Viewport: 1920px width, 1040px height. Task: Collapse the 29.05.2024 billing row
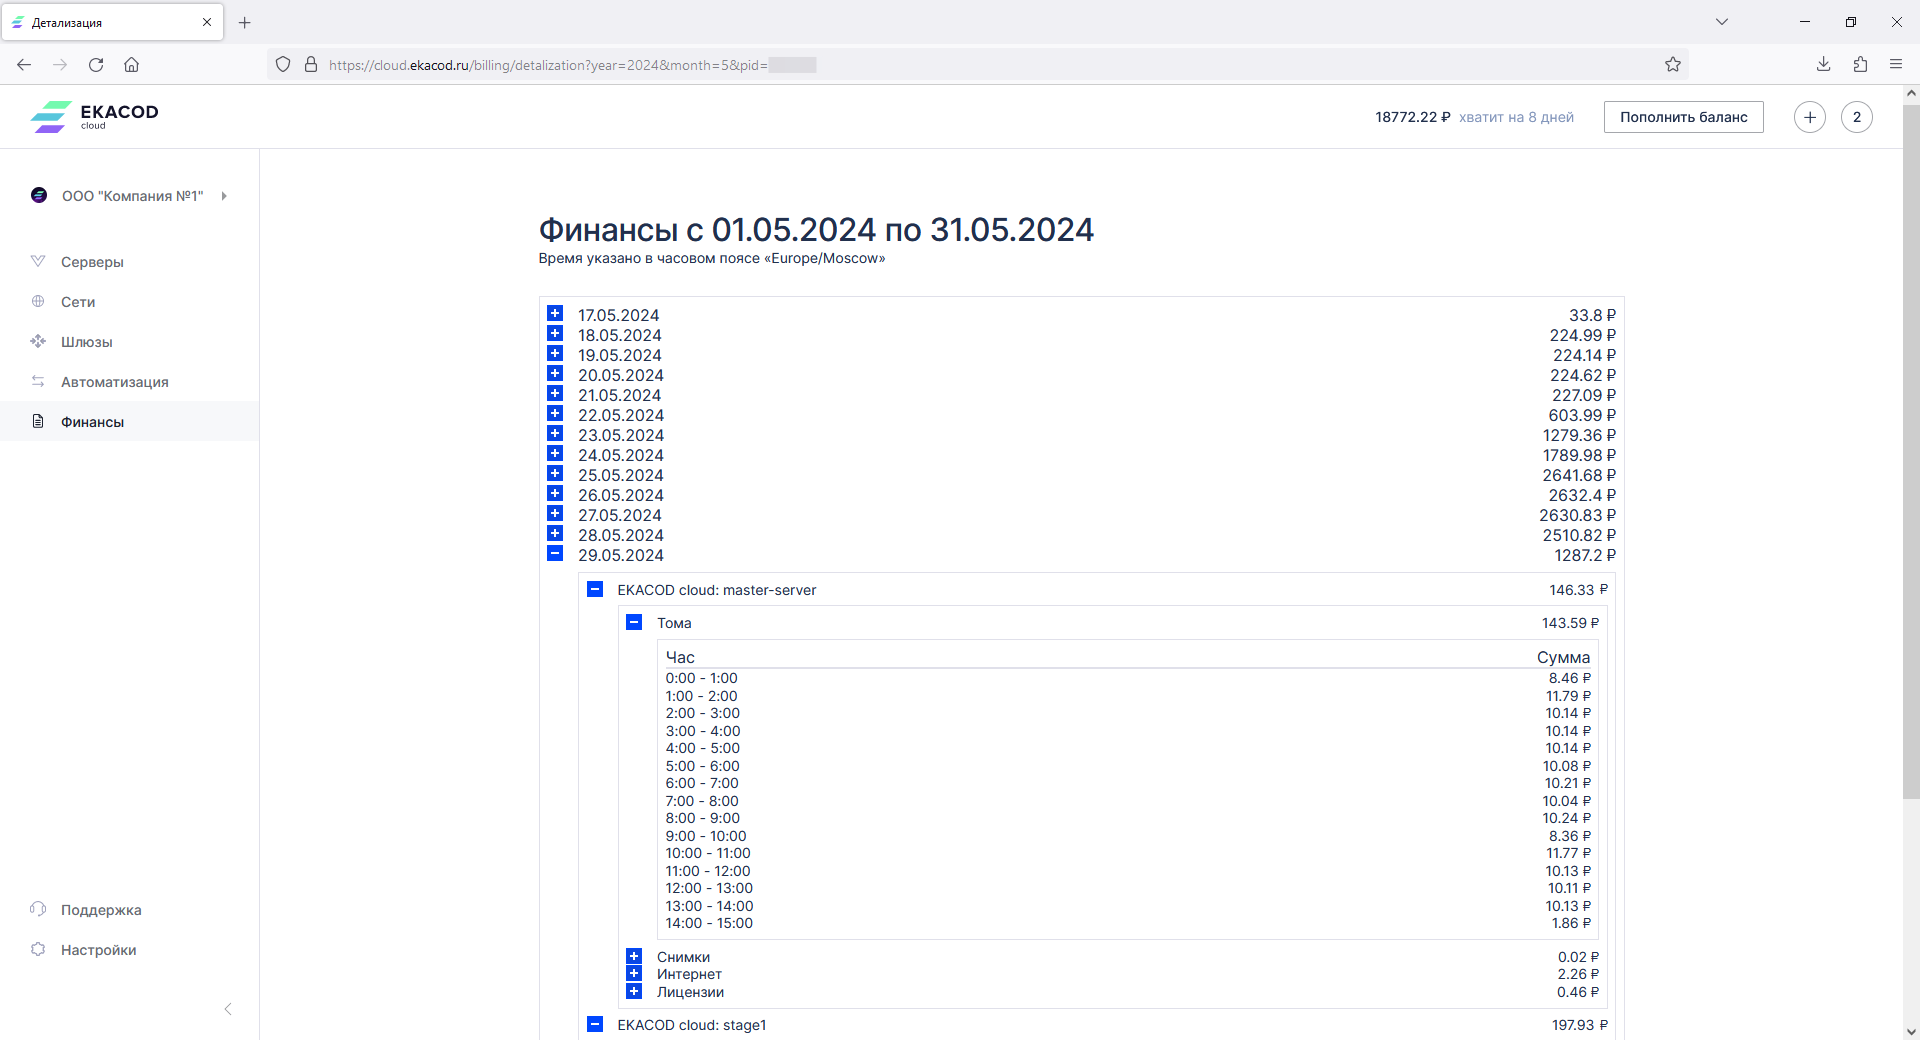pyautogui.click(x=555, y=554)
